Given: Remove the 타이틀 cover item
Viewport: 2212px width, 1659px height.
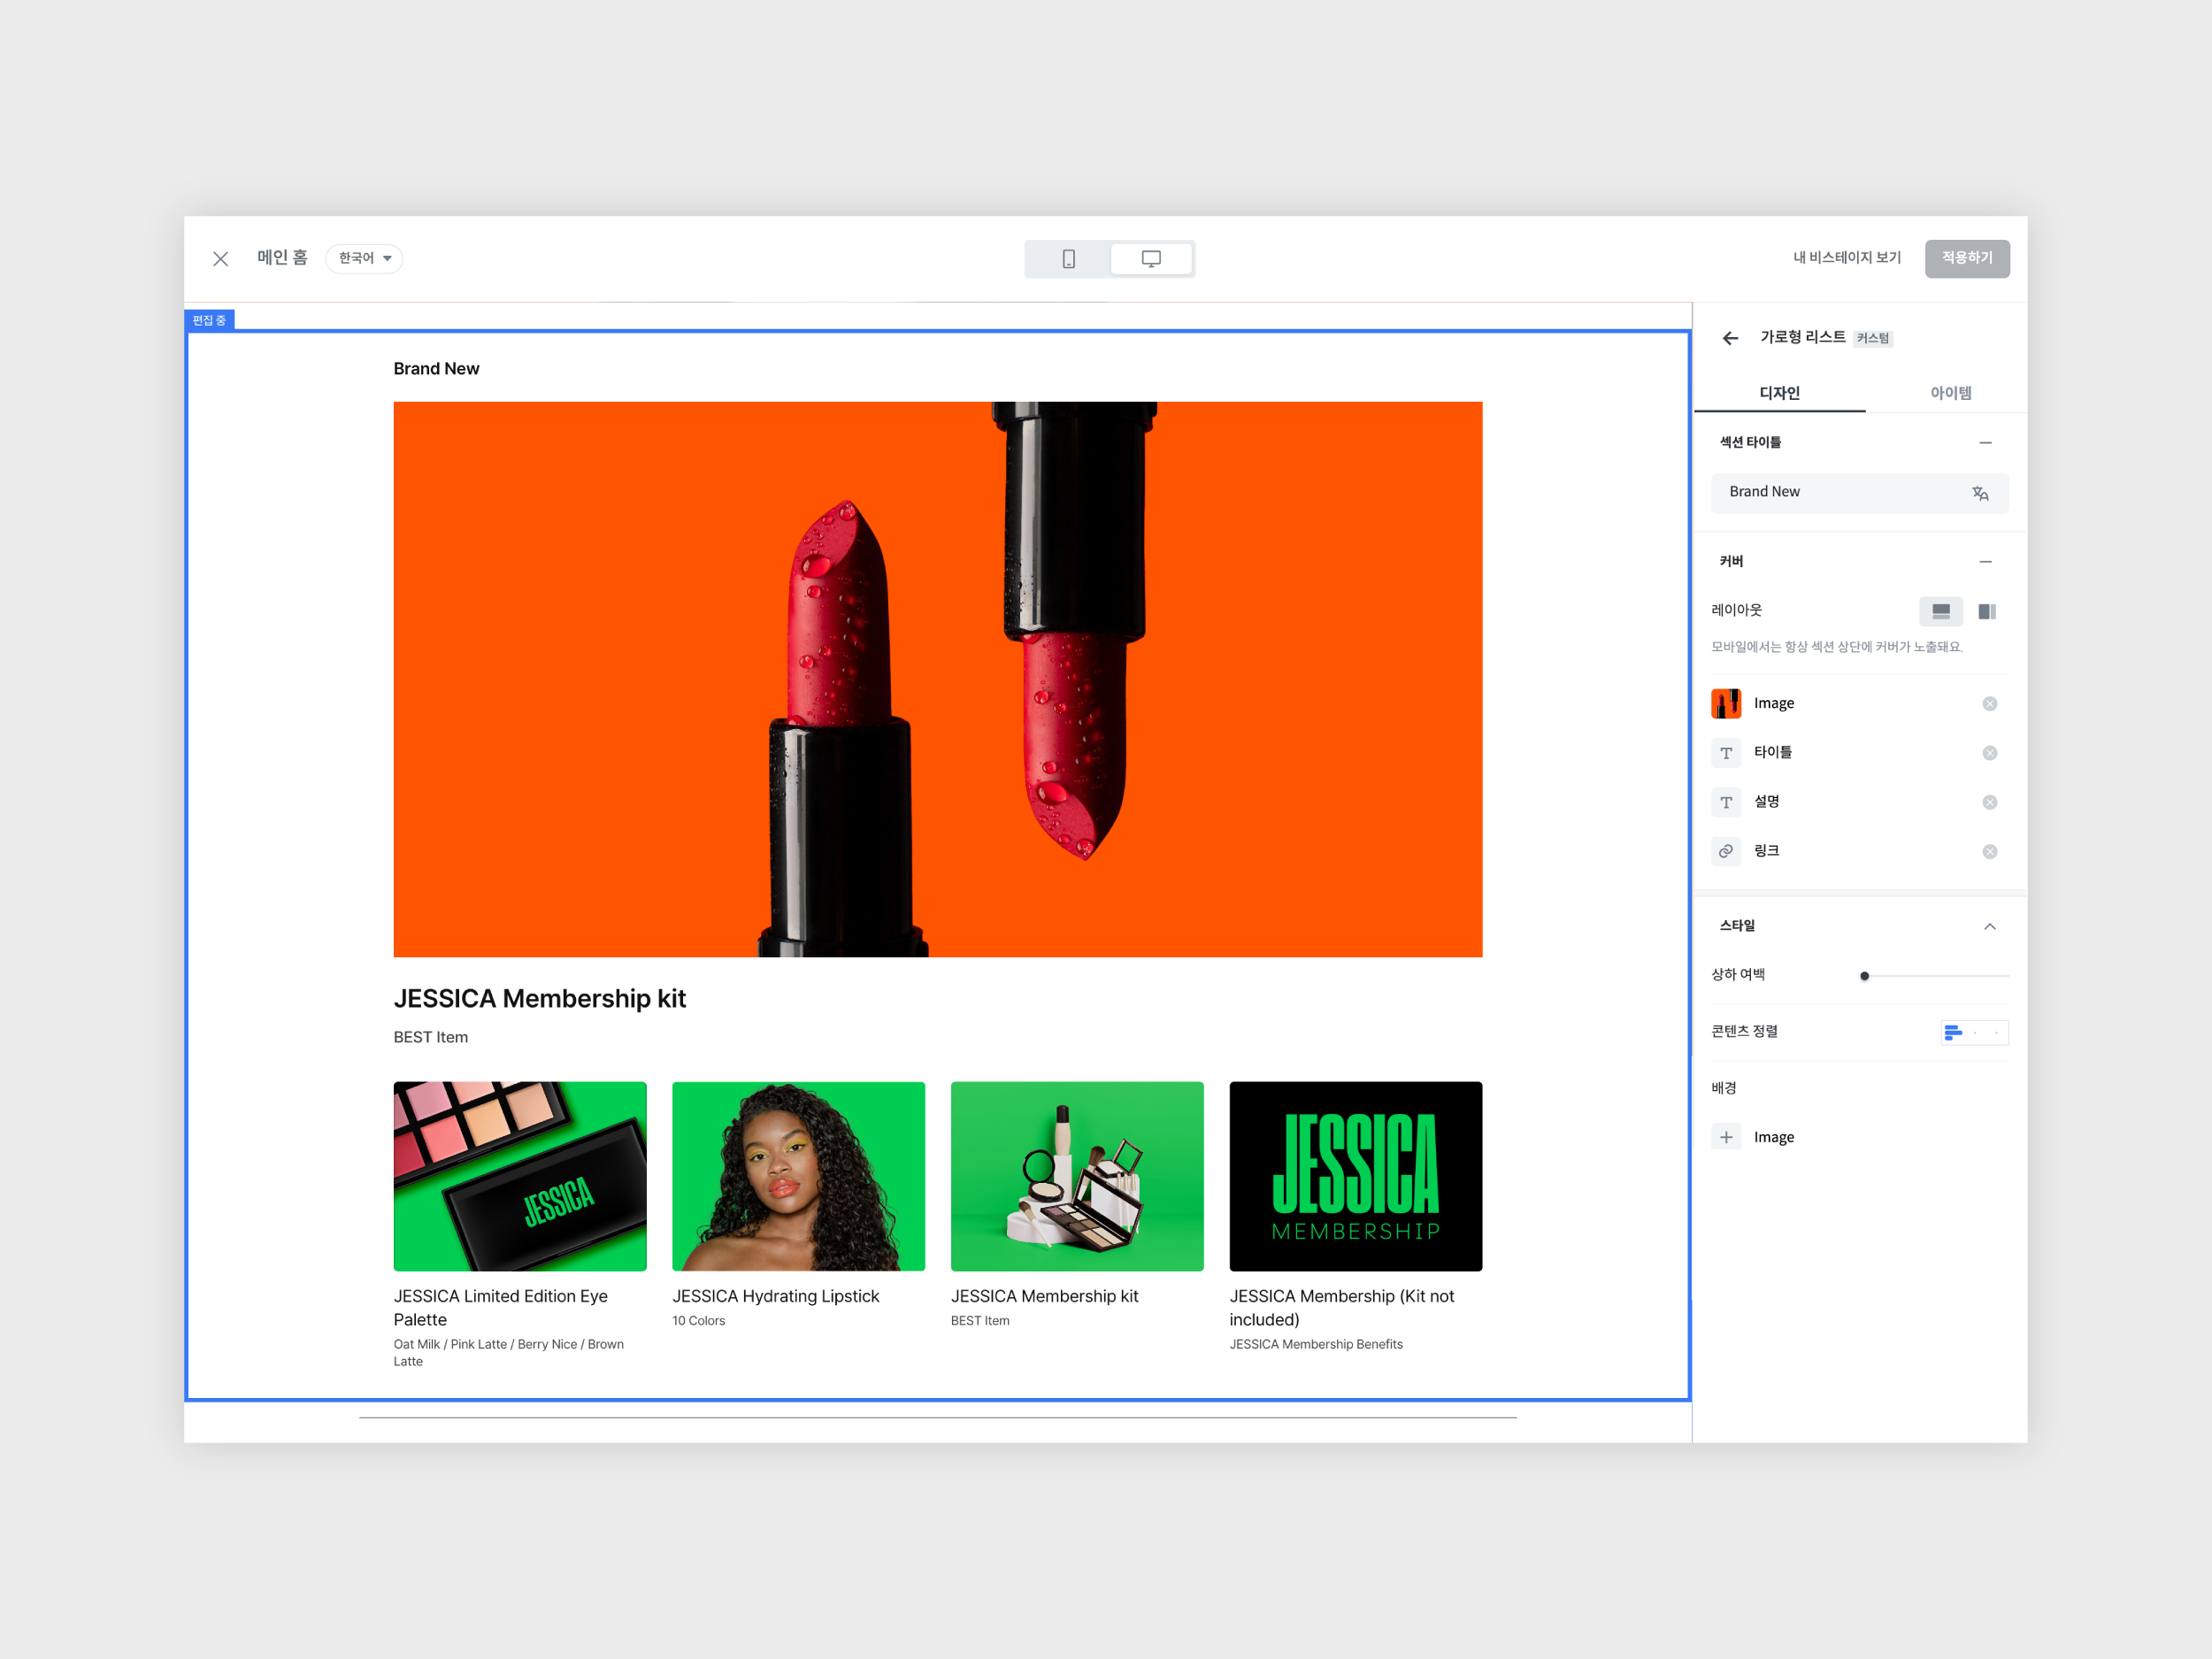Looking at the screenshot, I should [x=1989, y=753].
